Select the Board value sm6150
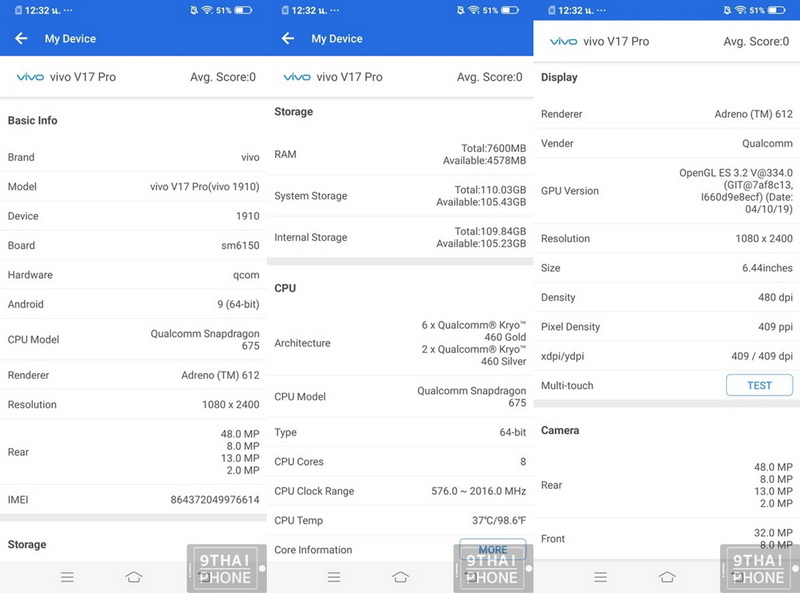The width and height of the screenshot is (800, 593). click(x=240, y=245)
